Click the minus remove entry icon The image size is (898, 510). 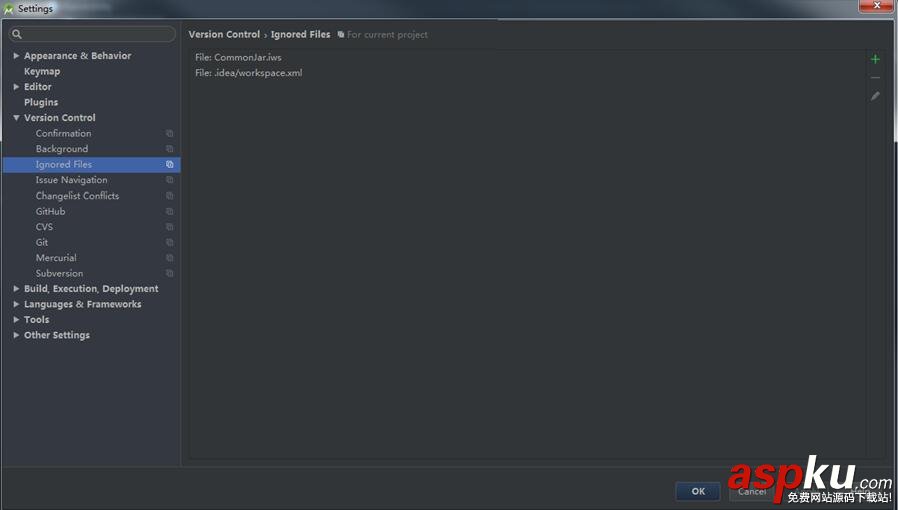(875, 78)
